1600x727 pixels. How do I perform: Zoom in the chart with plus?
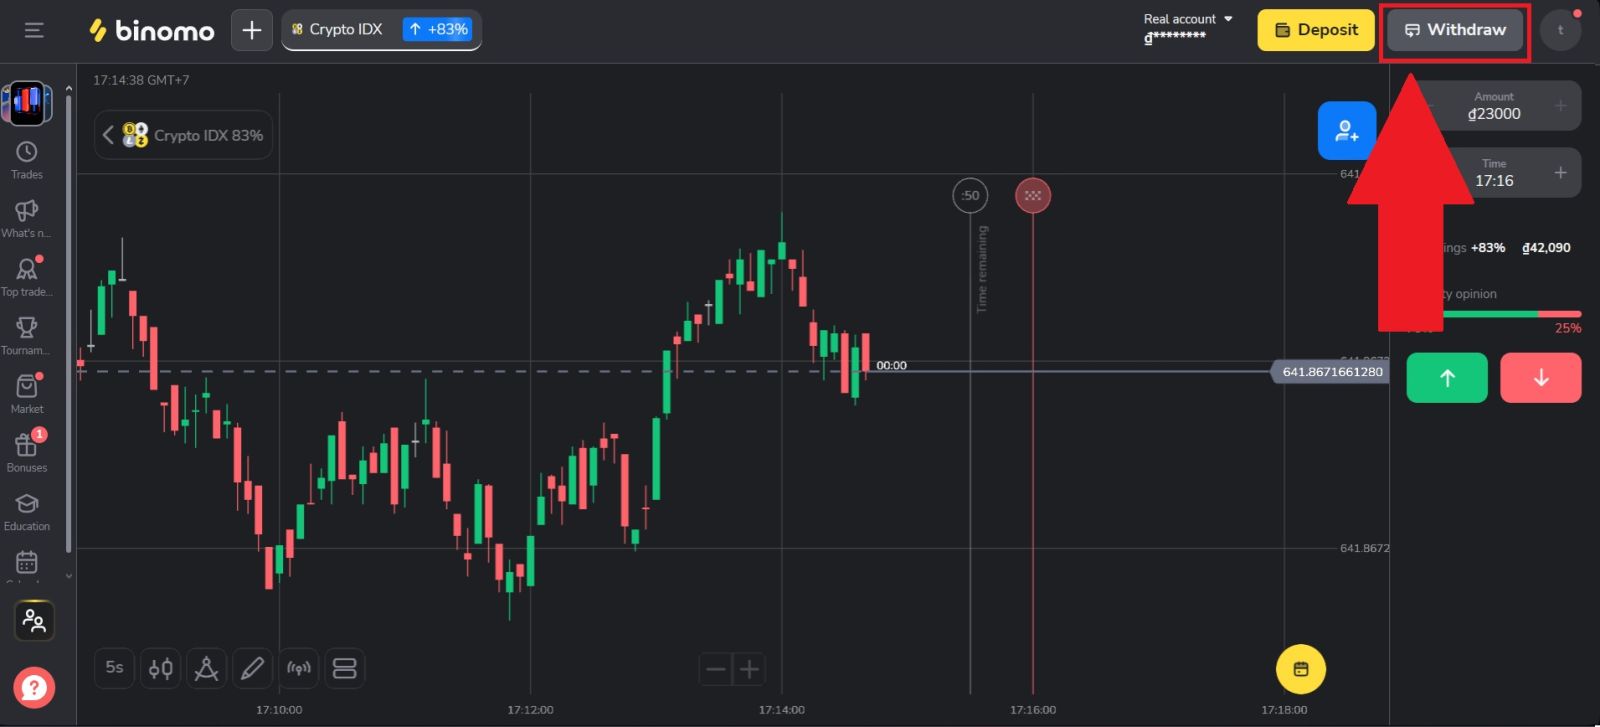749,669
